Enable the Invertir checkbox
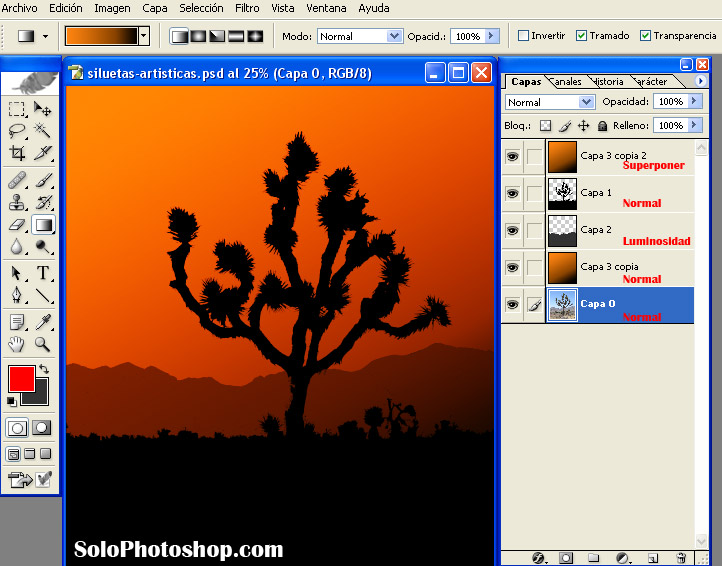 (524, 36)
